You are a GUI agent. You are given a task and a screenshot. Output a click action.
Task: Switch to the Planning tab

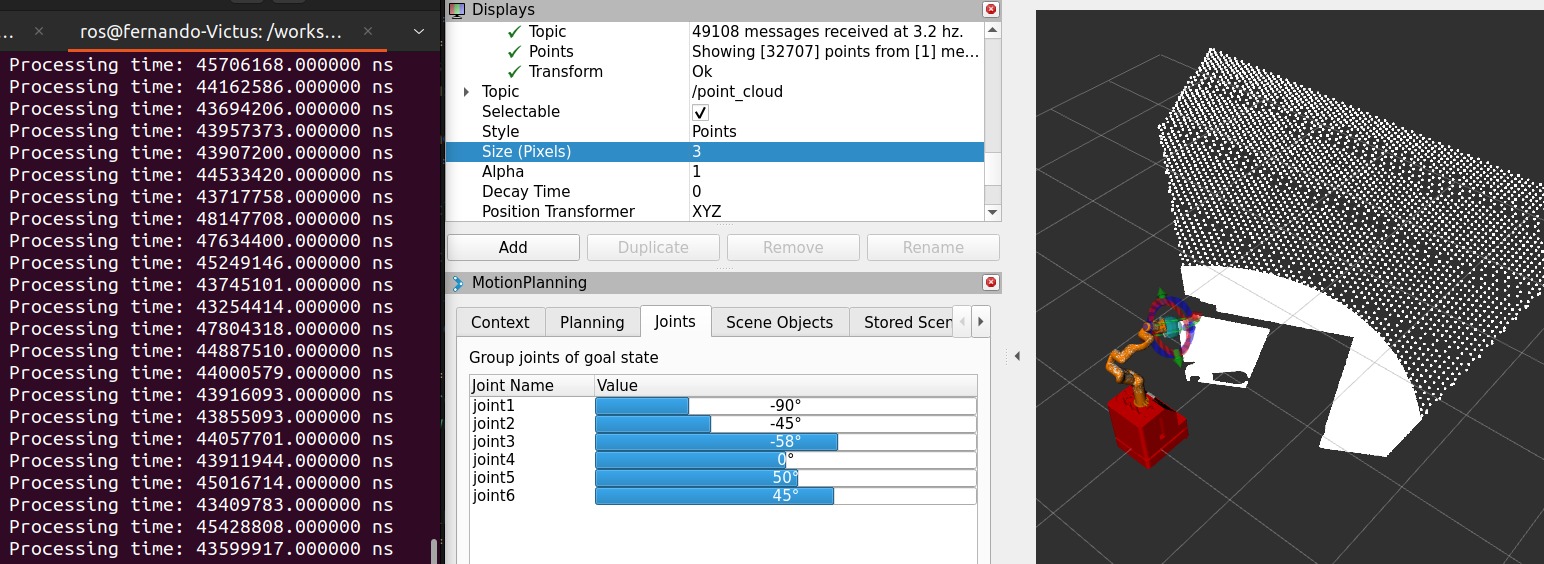click(592, 322)
